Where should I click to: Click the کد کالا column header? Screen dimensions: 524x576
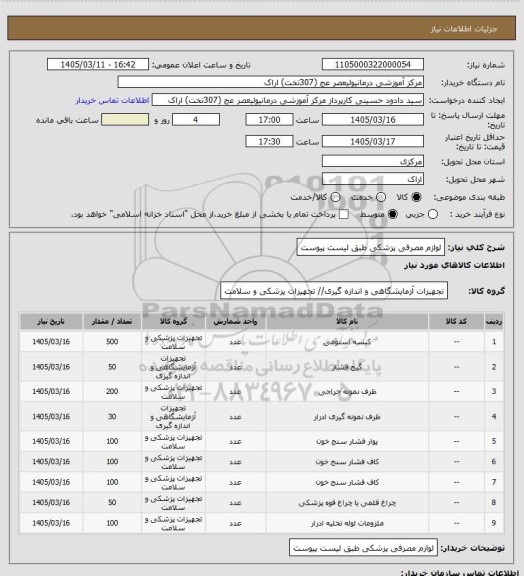pos(456,321)
